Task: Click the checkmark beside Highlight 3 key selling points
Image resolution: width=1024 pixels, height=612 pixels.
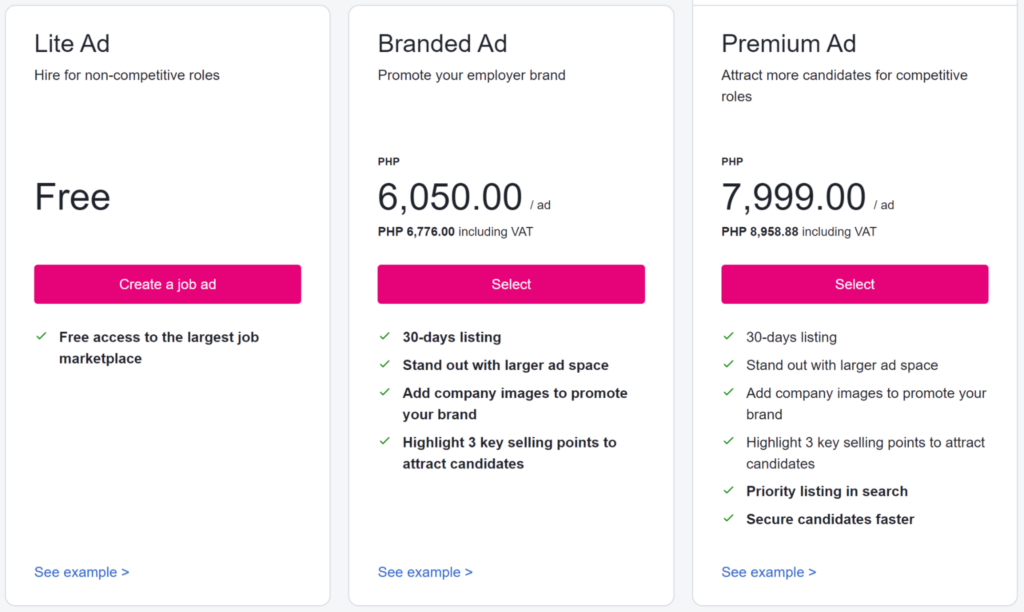Action: pyautogui.click(x=385, y=443)
